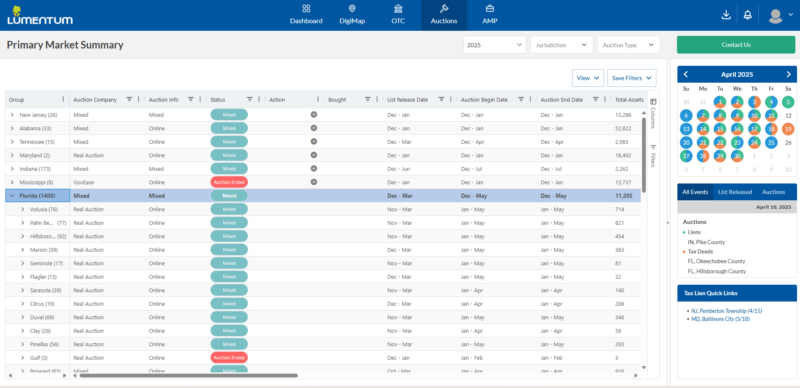
Task: Click action icon in Mississippi row
Action: coord(314,182)
